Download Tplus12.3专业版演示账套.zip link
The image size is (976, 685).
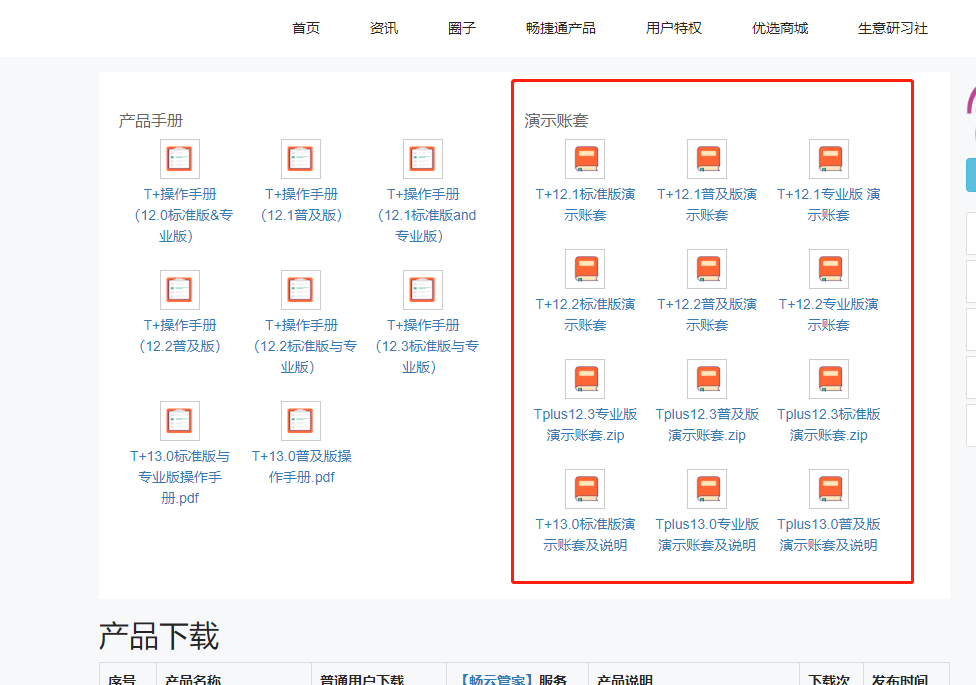coord(585,425)
